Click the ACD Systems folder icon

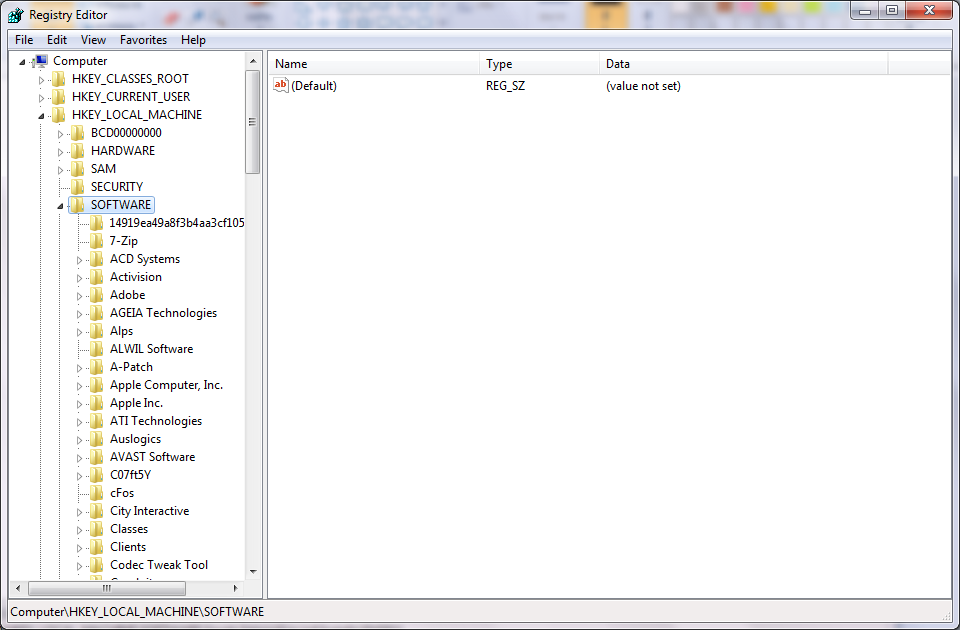point(97,259)
